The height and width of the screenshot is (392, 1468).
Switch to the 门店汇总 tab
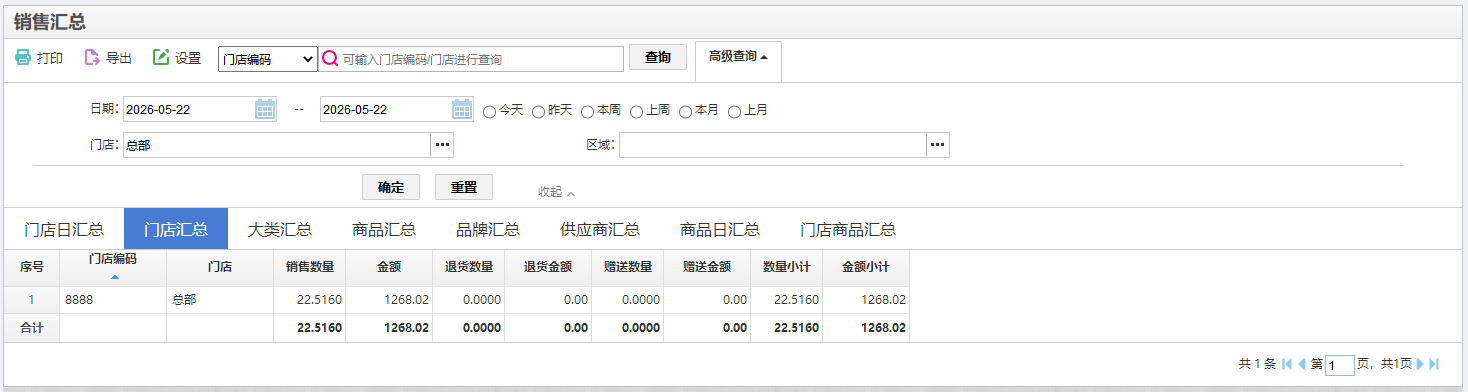pos(176,229)
